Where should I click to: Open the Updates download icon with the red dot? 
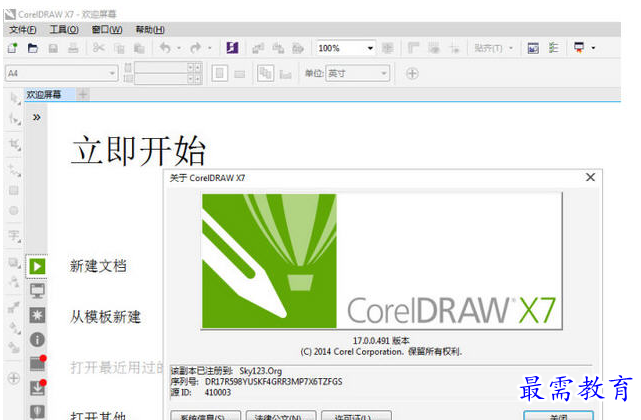click(38, 388)
